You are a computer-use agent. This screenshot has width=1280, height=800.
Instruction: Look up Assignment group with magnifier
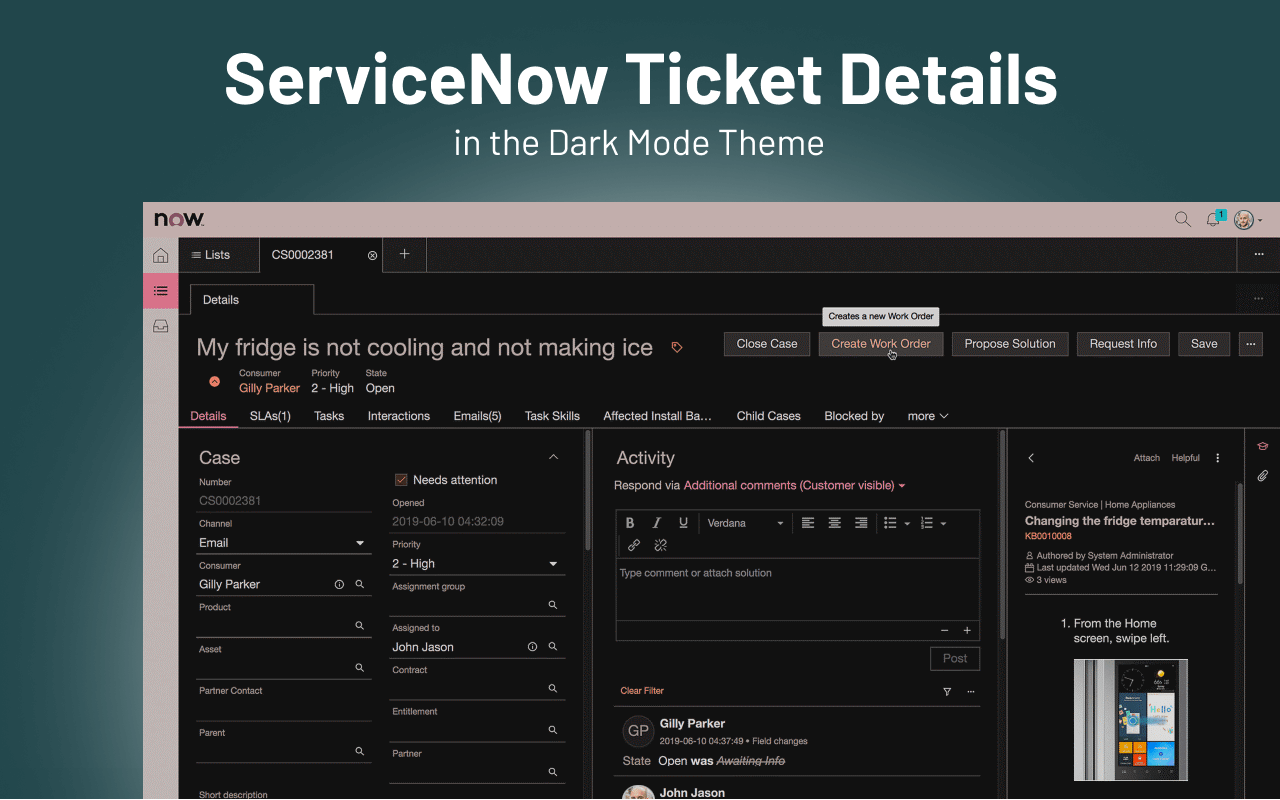point(553,605)
